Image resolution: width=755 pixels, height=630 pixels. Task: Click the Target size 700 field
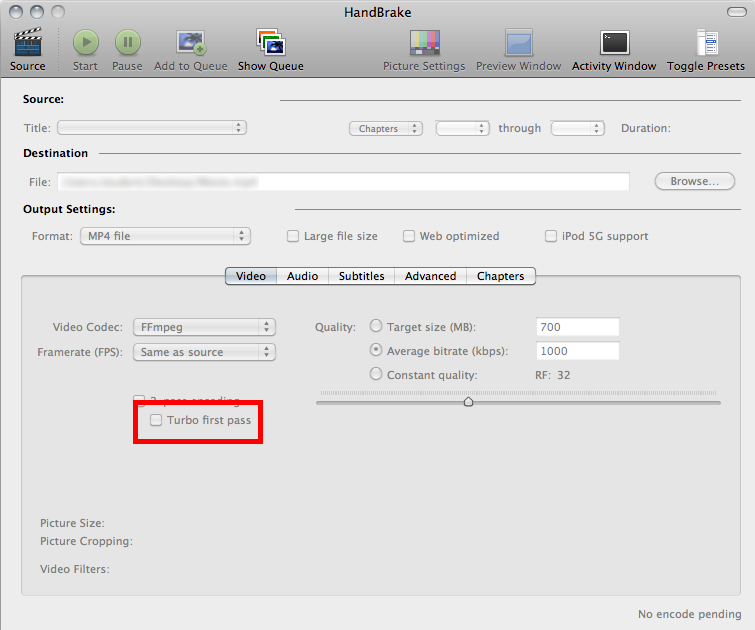pos(577,327)
